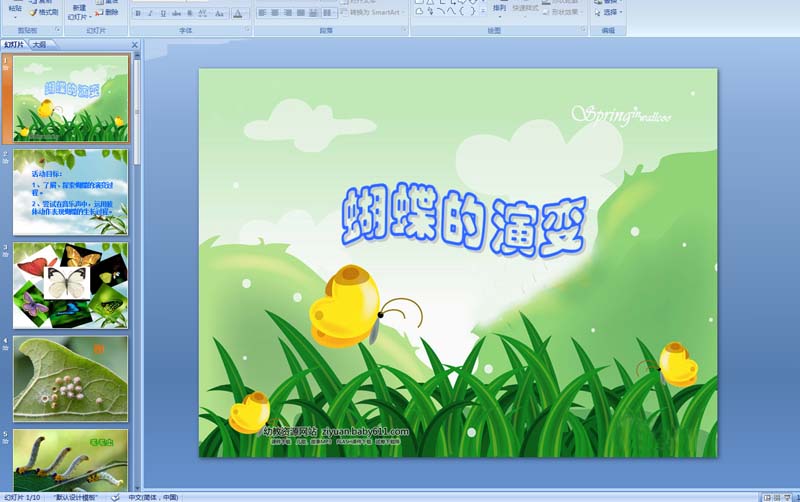Select slide 4 leaf with eggs thumbnail

pos(71,378)
